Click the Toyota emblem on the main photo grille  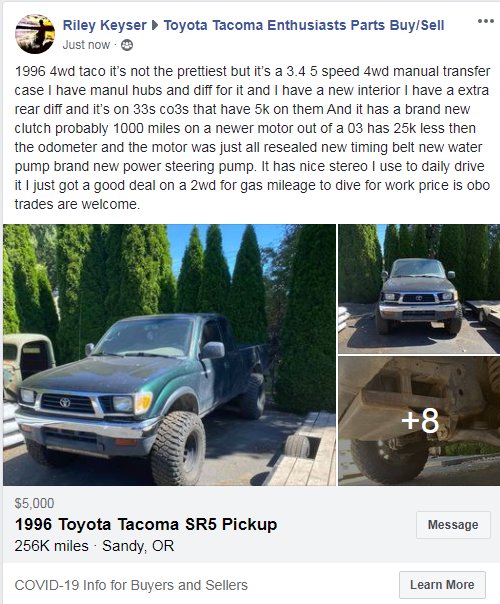click(65, 403)
